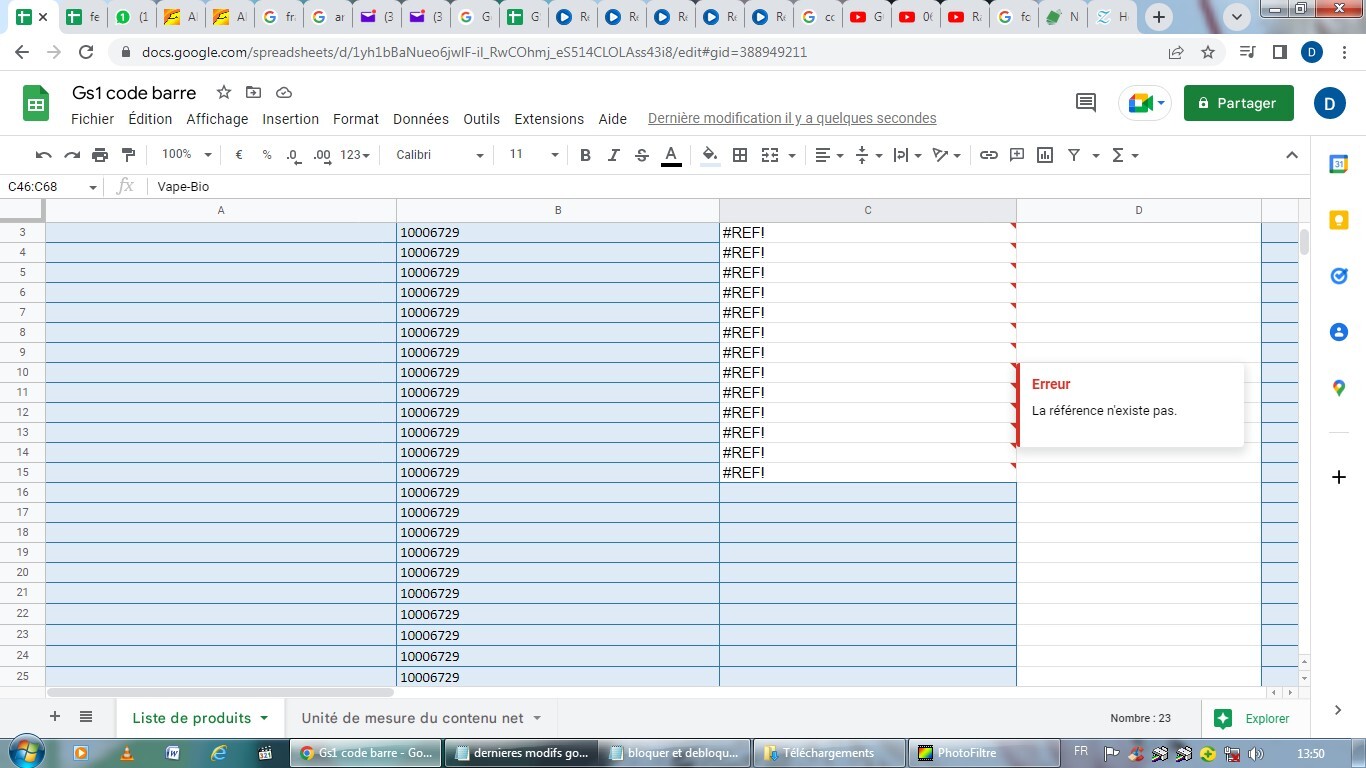Create a filter with funnel icon
The width and height of the screenshot is (1366, 768).
point(1074,155)
